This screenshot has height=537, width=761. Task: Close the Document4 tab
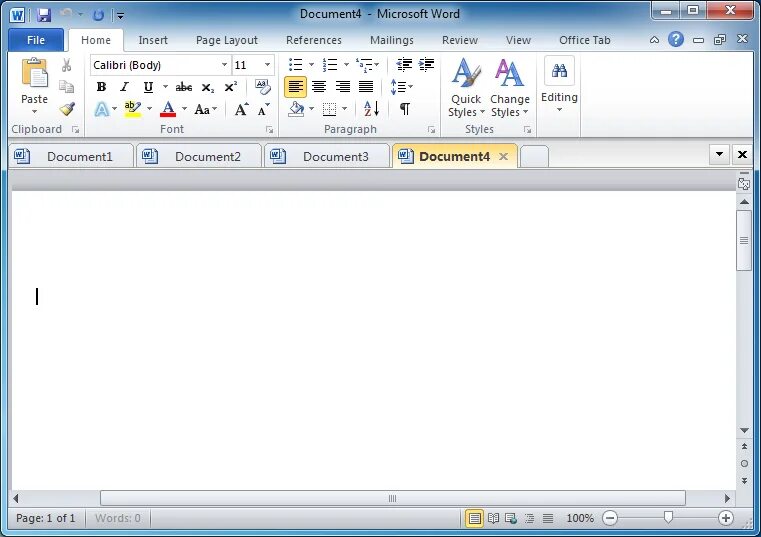(504, 156)
